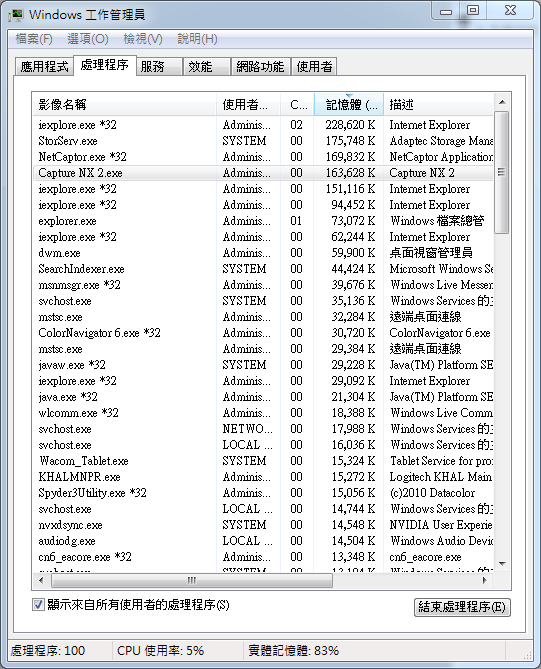The height and width of the screenshot is (669, 541).
Task: Select iexplore.exe using 94,452 K memory
Action: pyautogui.click(x=263, y=205)
